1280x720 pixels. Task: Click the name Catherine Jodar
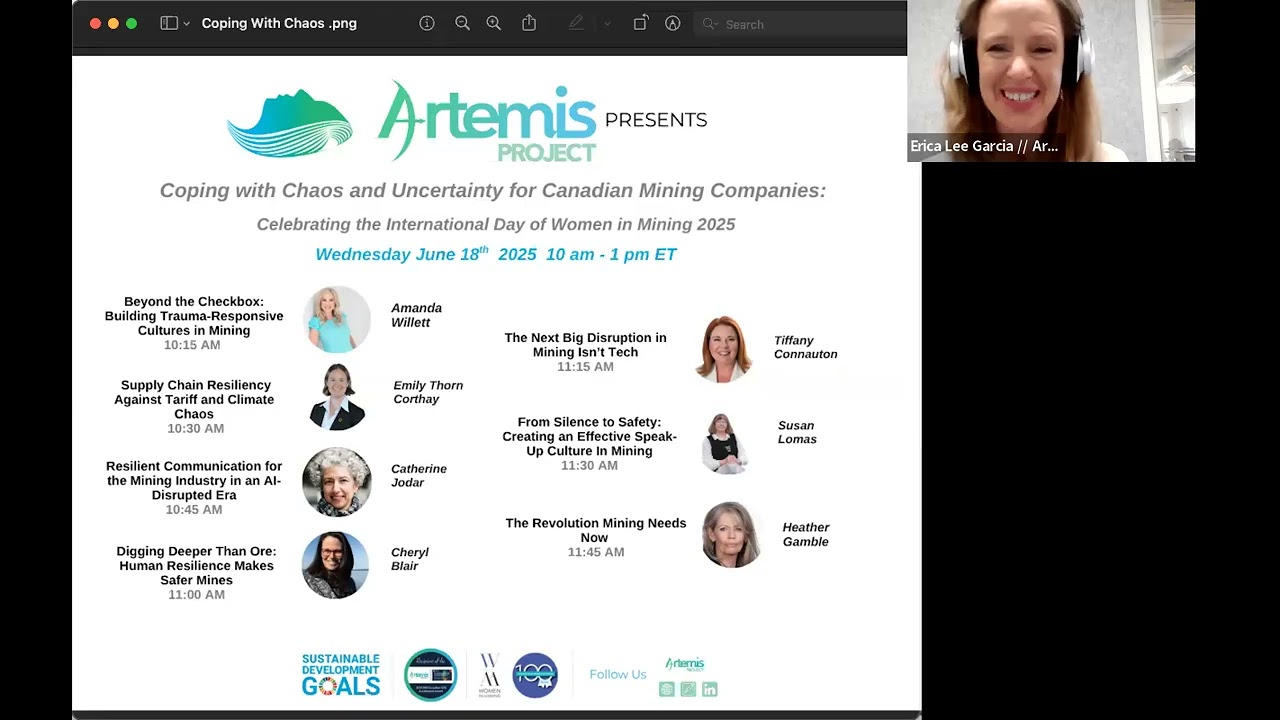[418, 475]
